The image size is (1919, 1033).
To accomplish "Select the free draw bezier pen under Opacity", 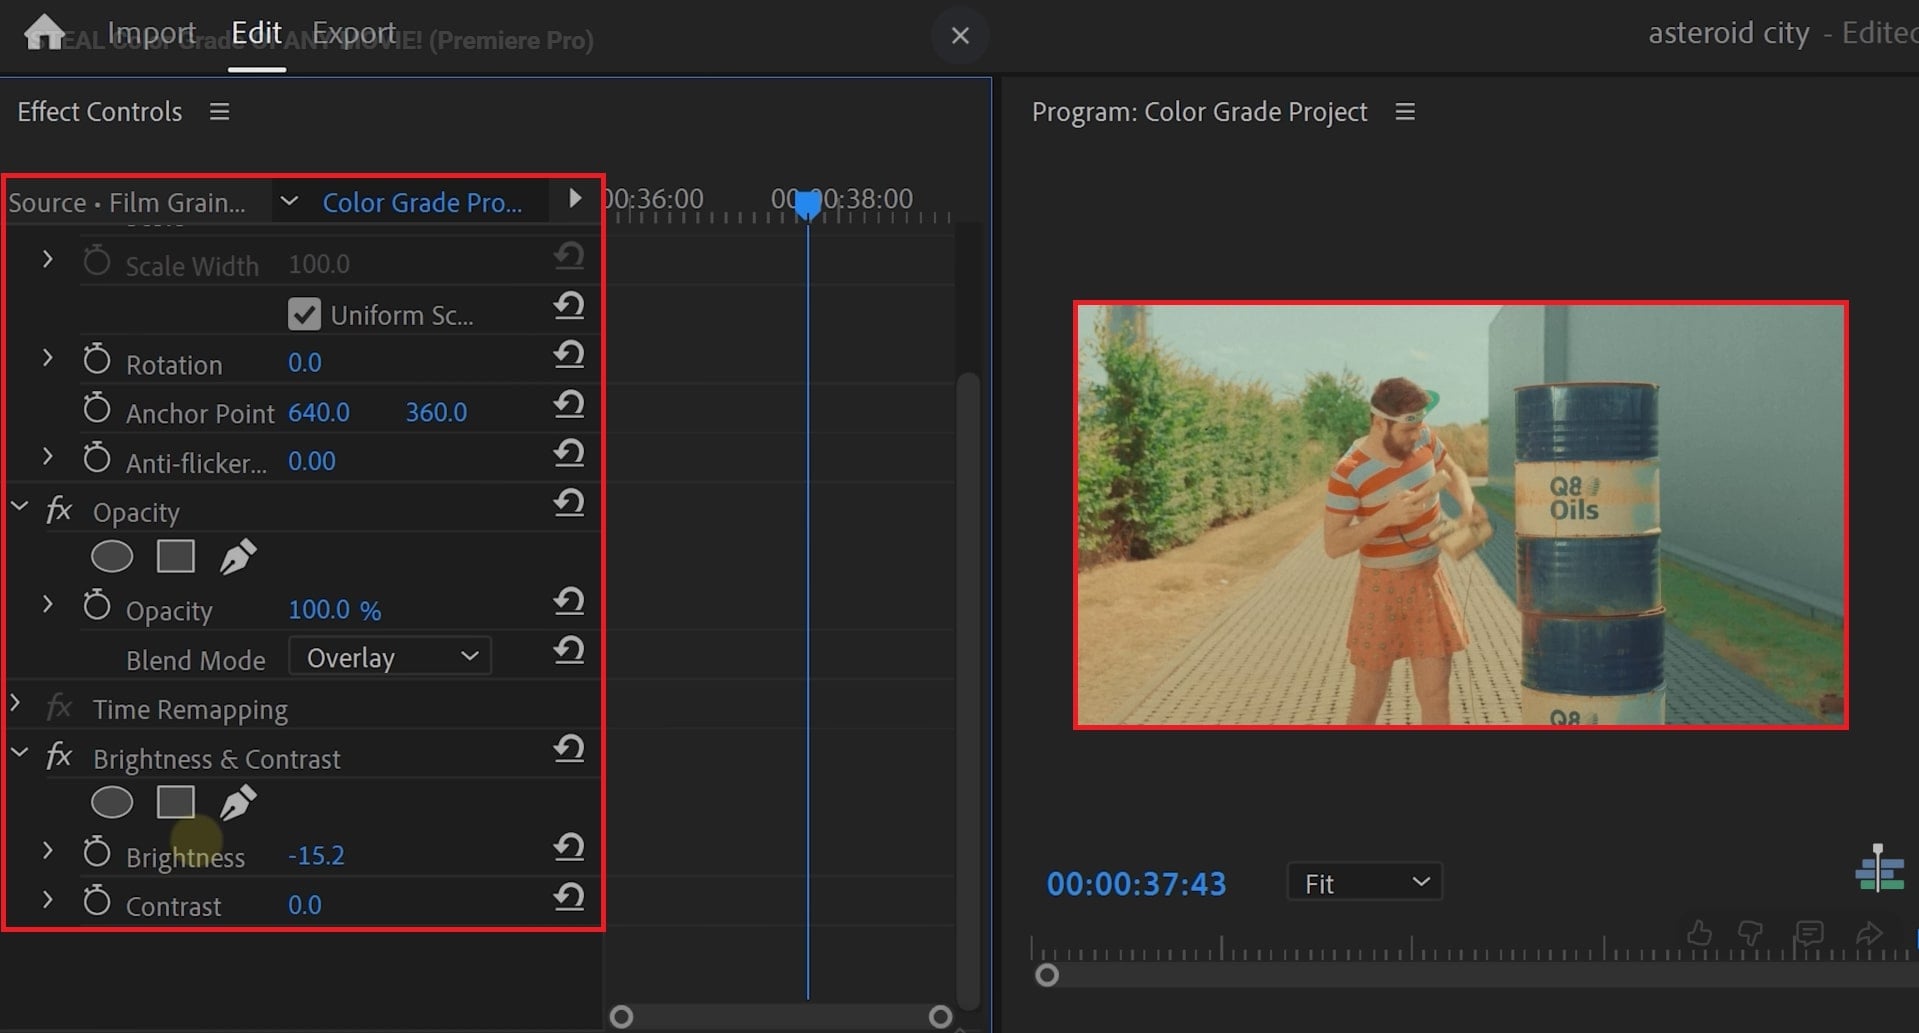I will [238, 556].
